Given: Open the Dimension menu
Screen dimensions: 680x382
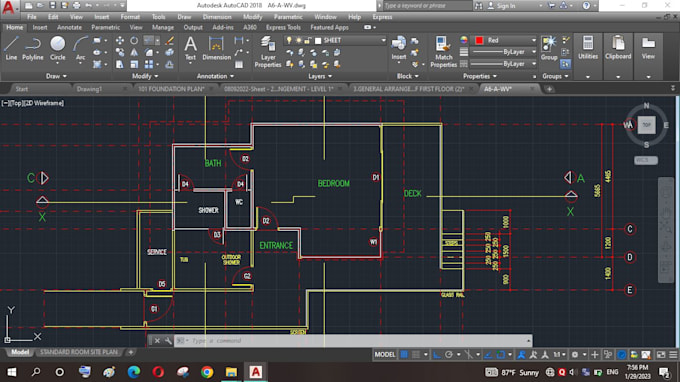Looking at the screenshot, I should click(217, 17).
